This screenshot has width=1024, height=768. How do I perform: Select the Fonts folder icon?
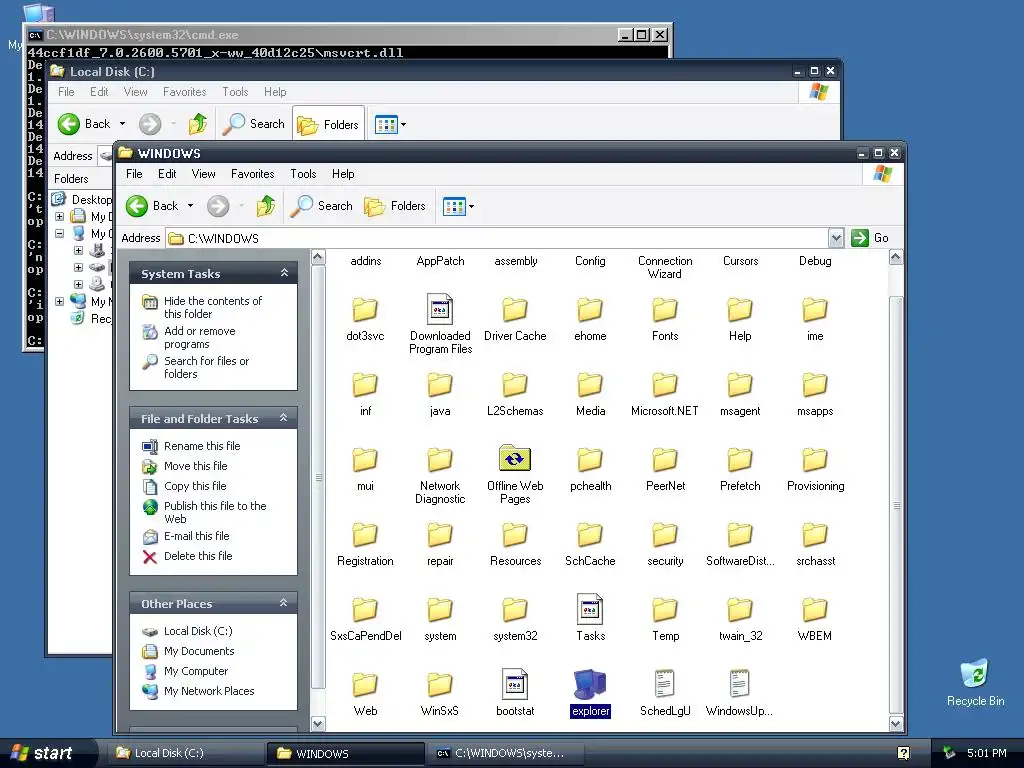pos(665,310)
